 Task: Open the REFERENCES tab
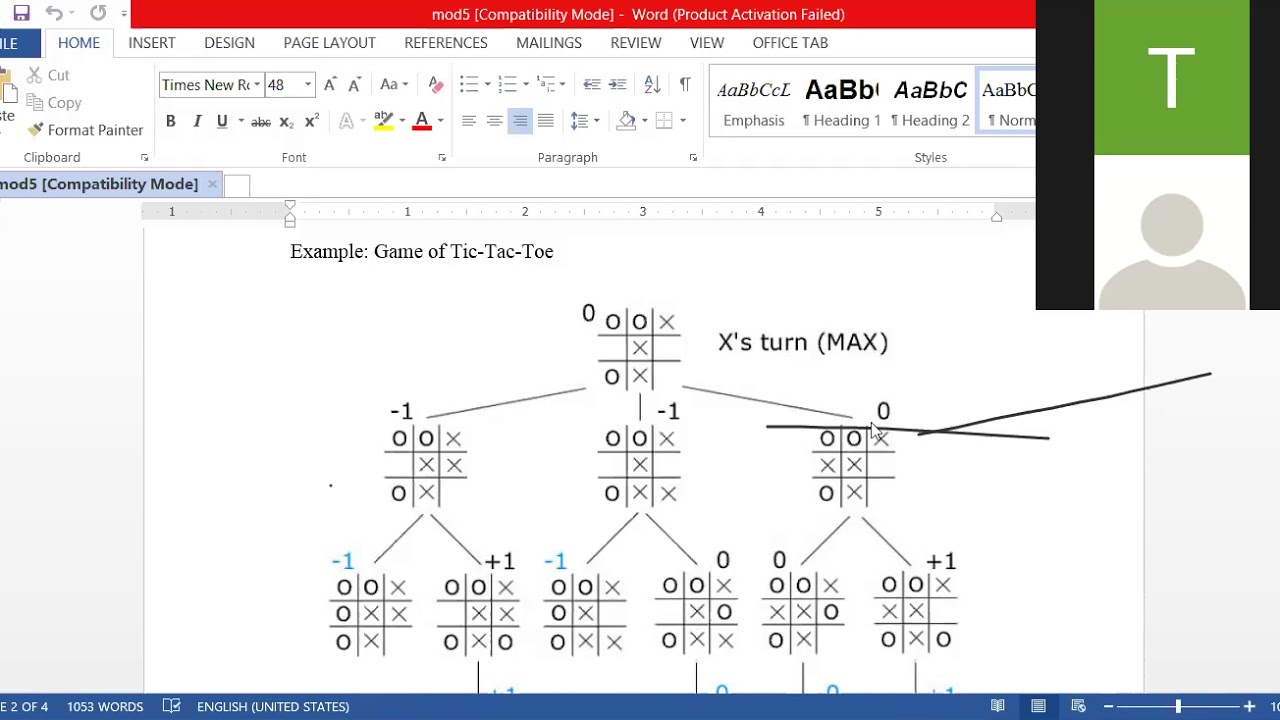[446, 43]
